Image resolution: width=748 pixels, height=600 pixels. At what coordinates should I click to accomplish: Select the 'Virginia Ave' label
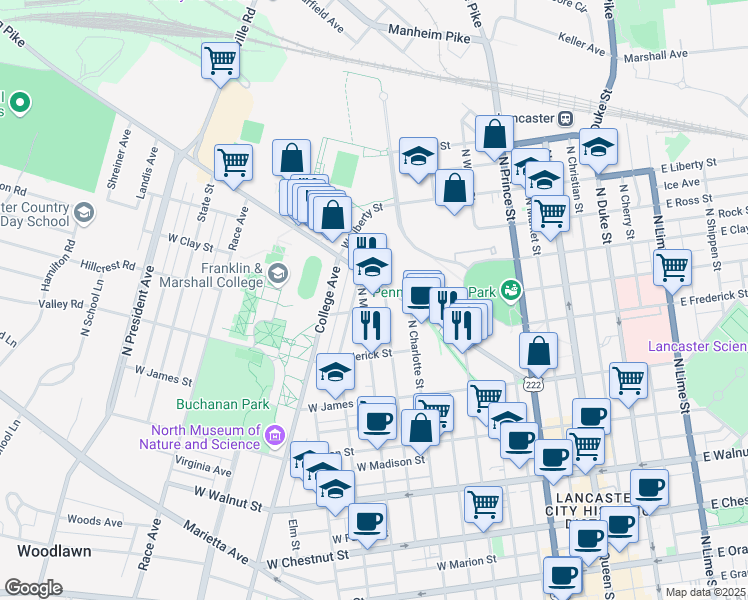tap(203, 466)
